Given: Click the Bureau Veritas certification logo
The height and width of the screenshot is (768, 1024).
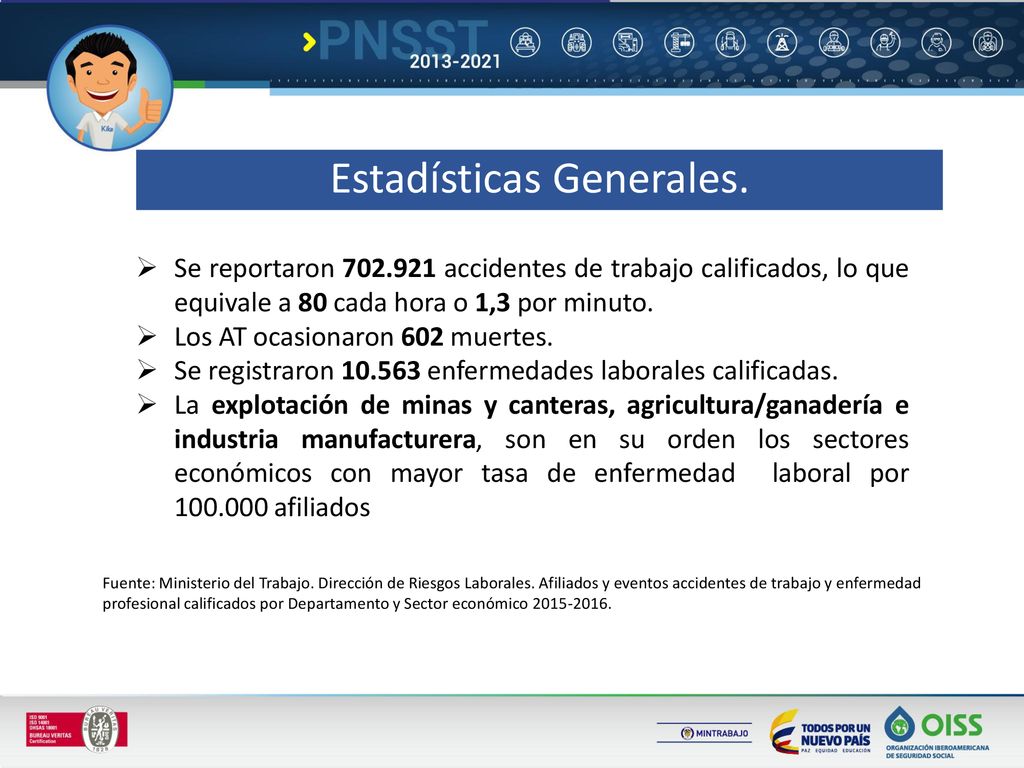Looking at the screenshot, I should tap(76, 729).
